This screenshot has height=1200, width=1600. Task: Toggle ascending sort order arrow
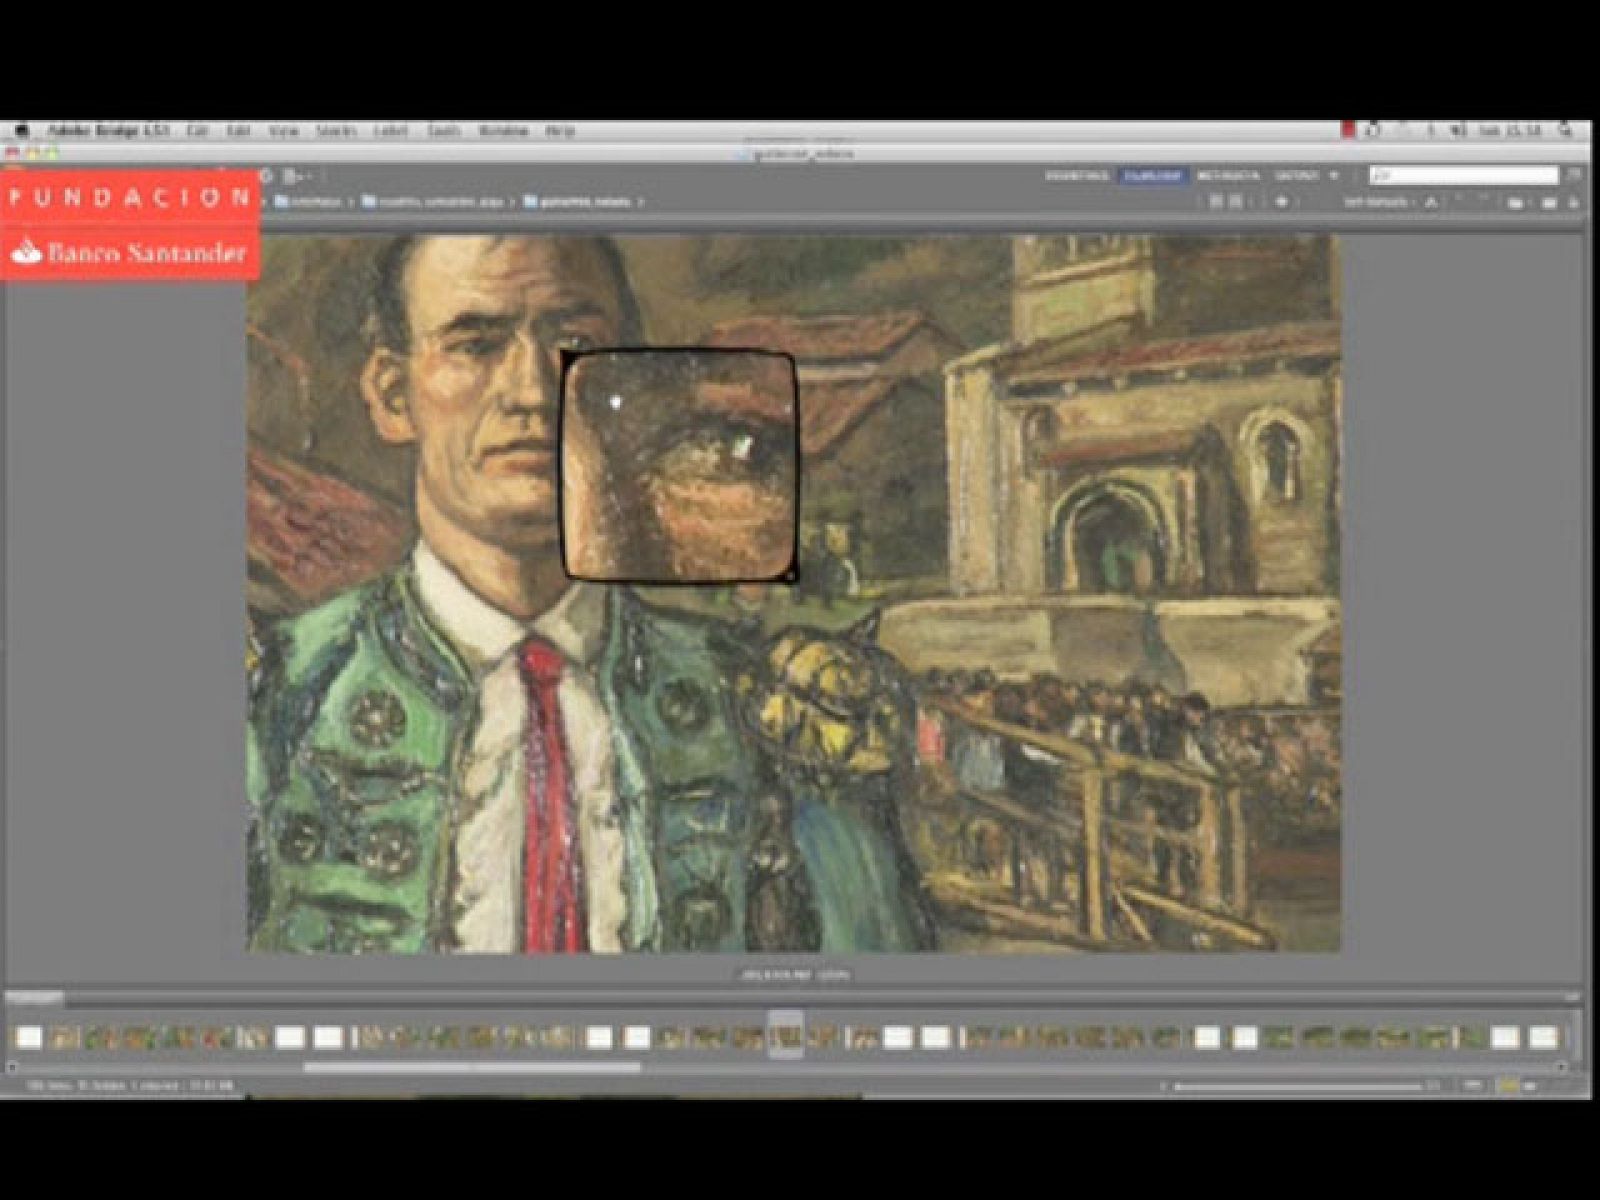click(x=1431, y=202)
